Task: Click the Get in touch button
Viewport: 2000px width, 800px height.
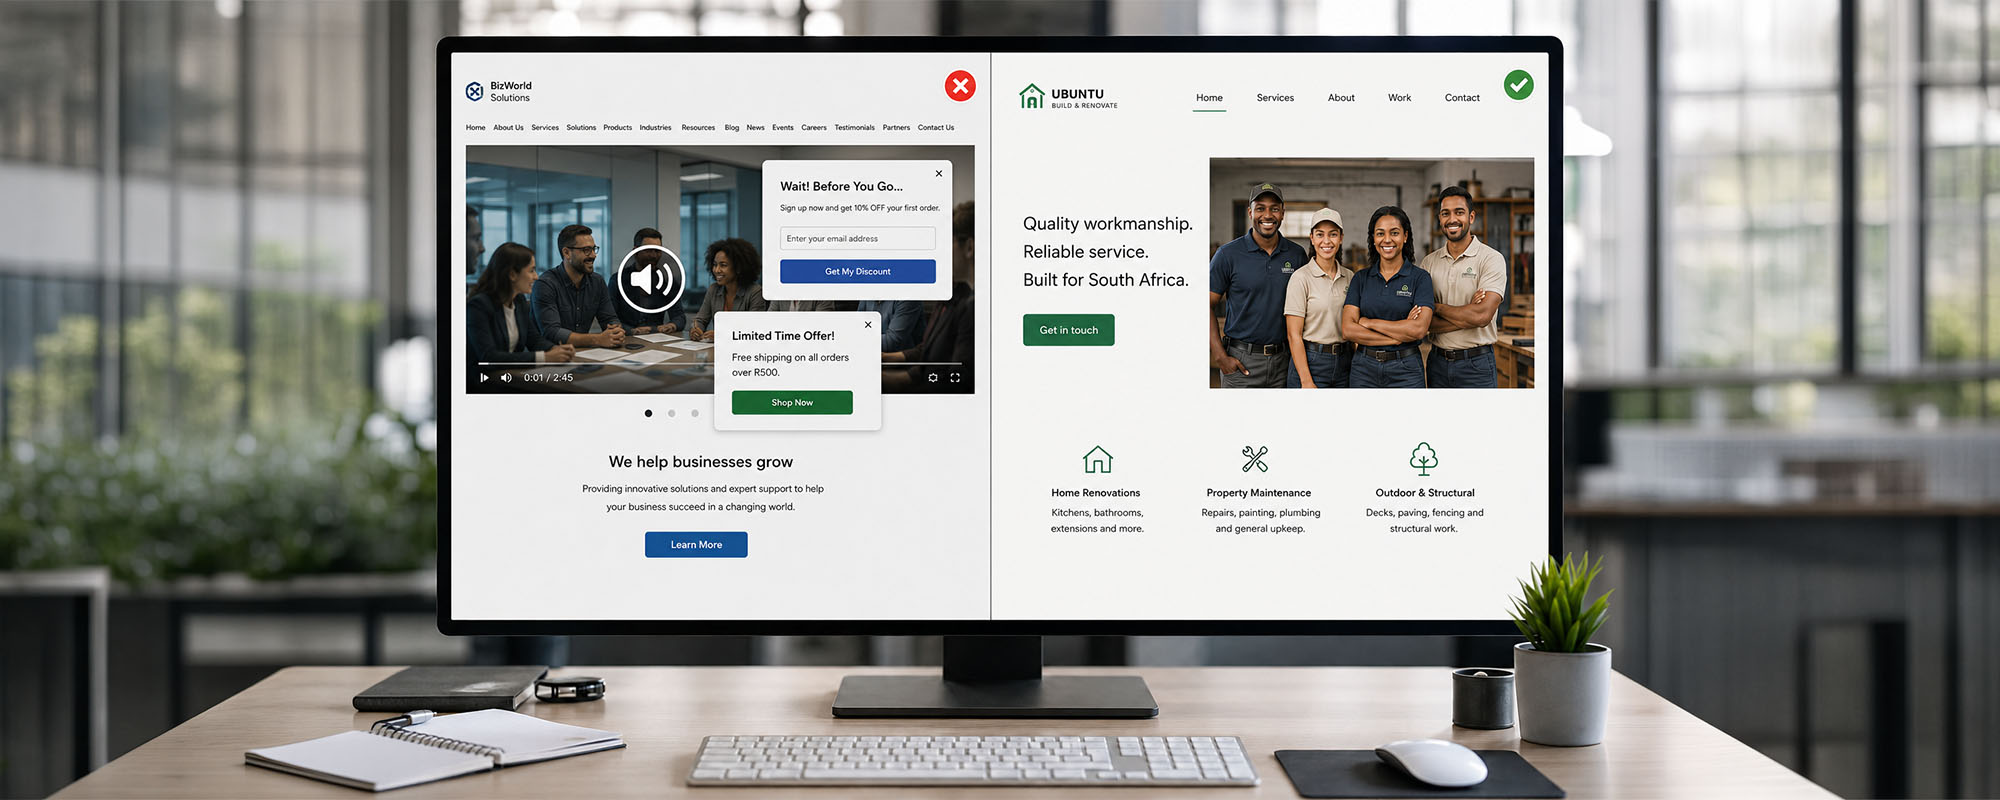Action: (x=1069, y=330)
